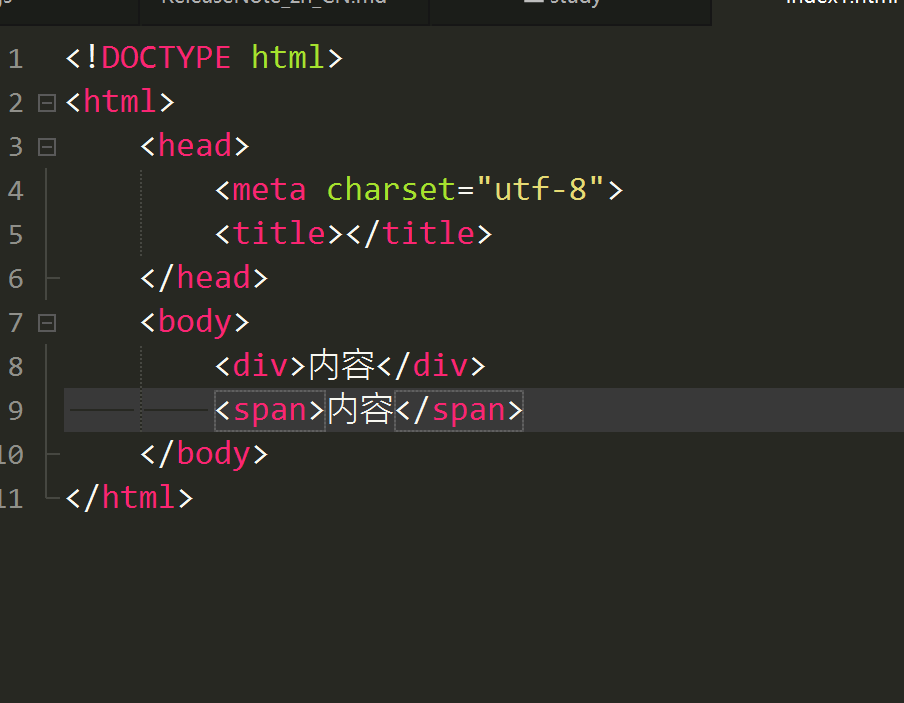The image size is (904, 703).
Task: Click the closing body tag
Action: (204, 454)
